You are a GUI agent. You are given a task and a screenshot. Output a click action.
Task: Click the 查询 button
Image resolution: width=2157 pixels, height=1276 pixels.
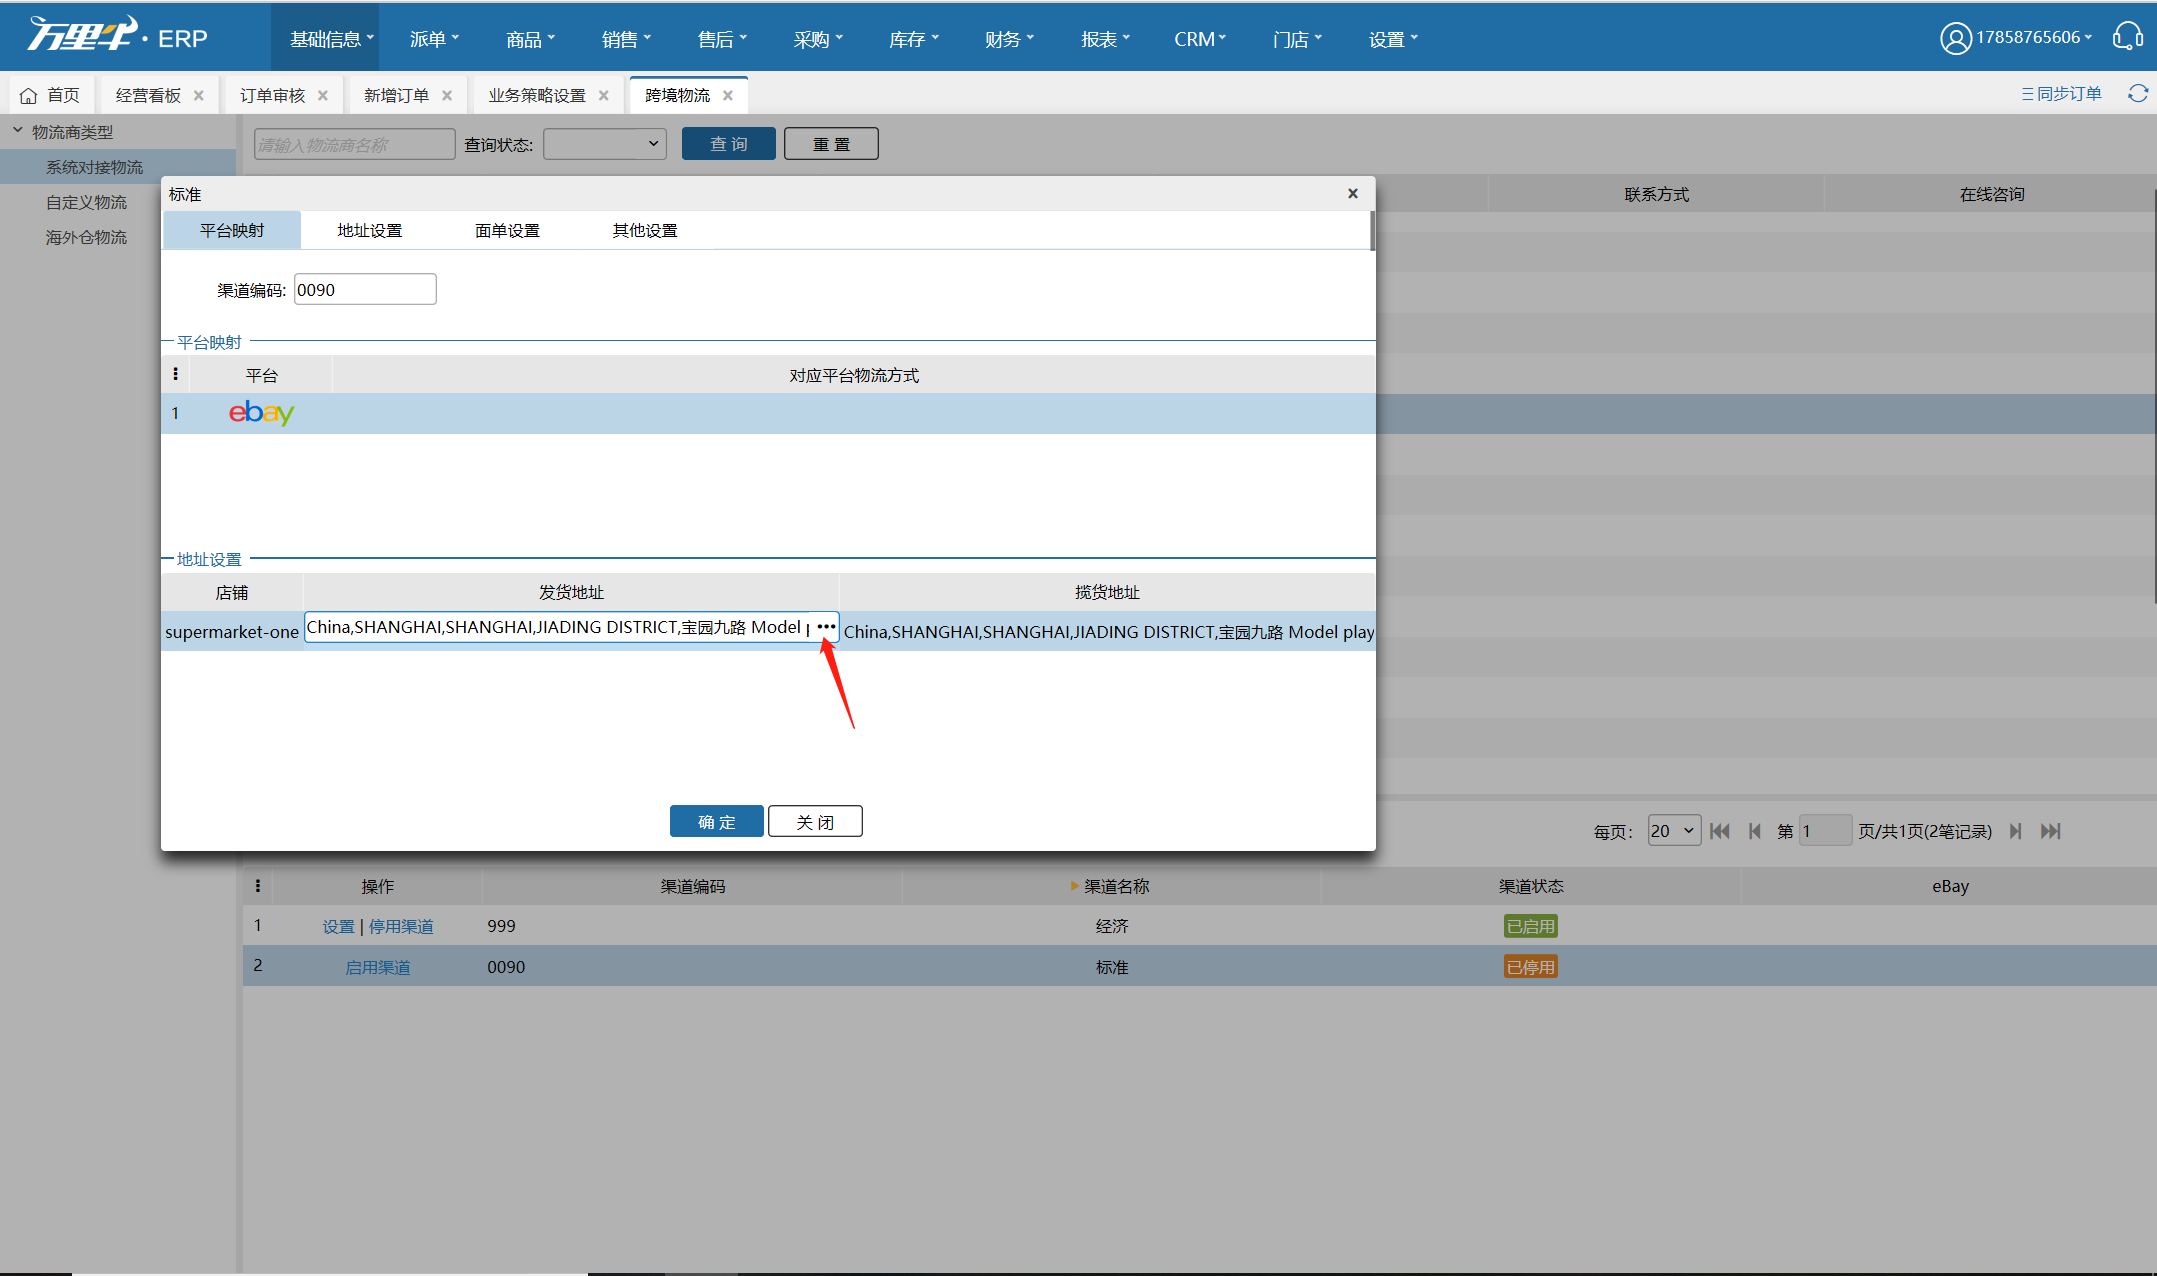[x=728, y=144]
